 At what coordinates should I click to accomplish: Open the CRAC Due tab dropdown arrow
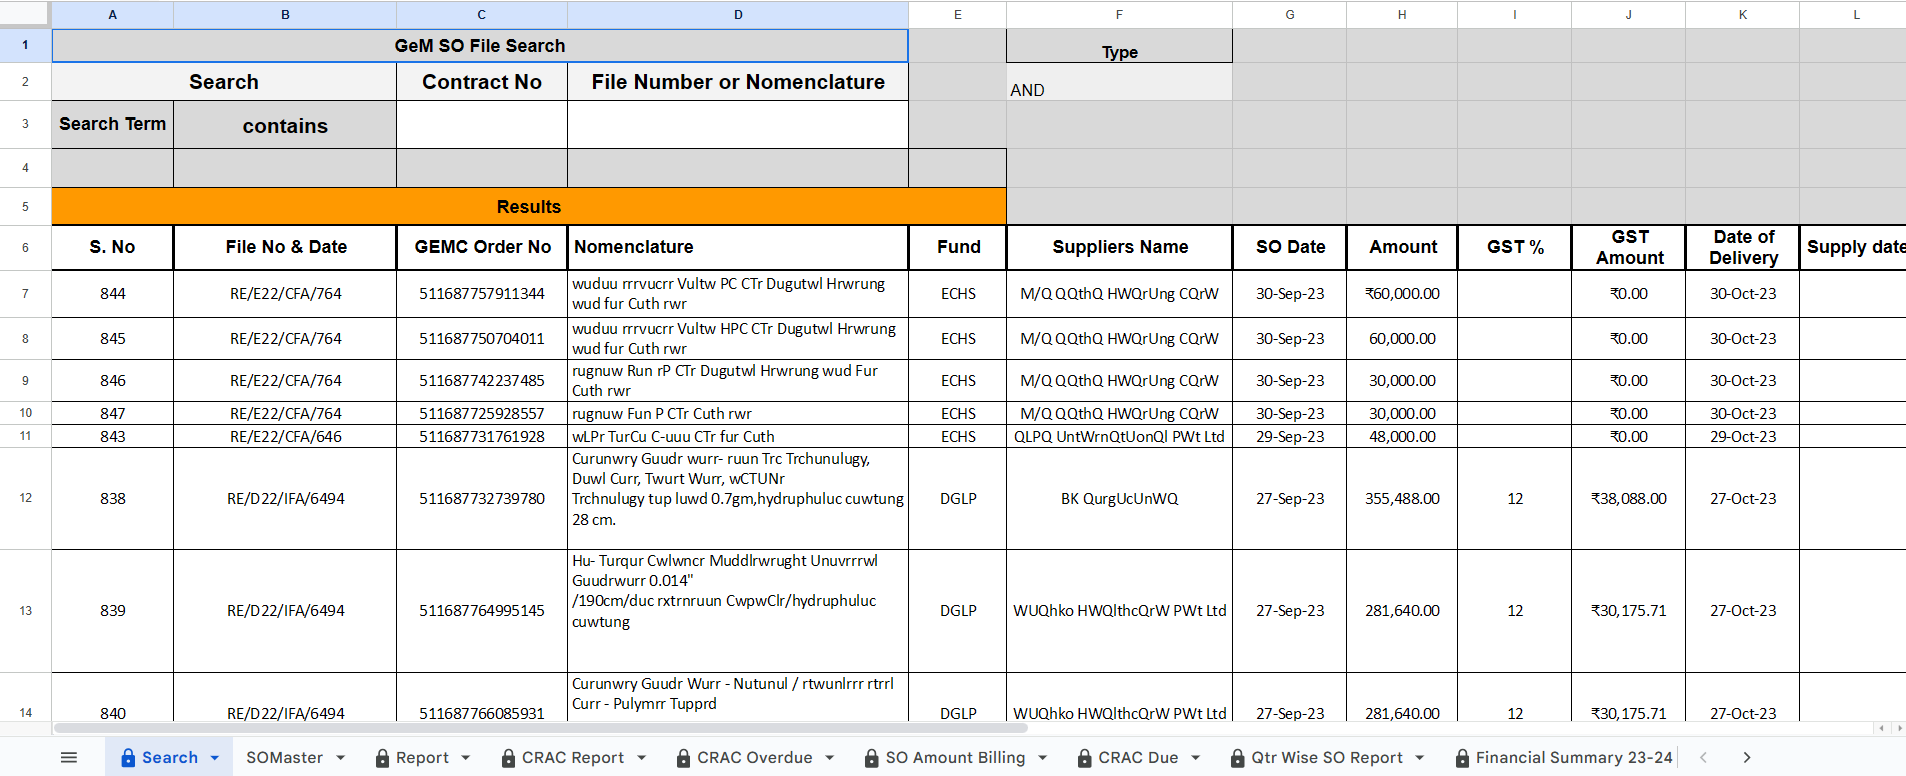[x=1196, y=758]
